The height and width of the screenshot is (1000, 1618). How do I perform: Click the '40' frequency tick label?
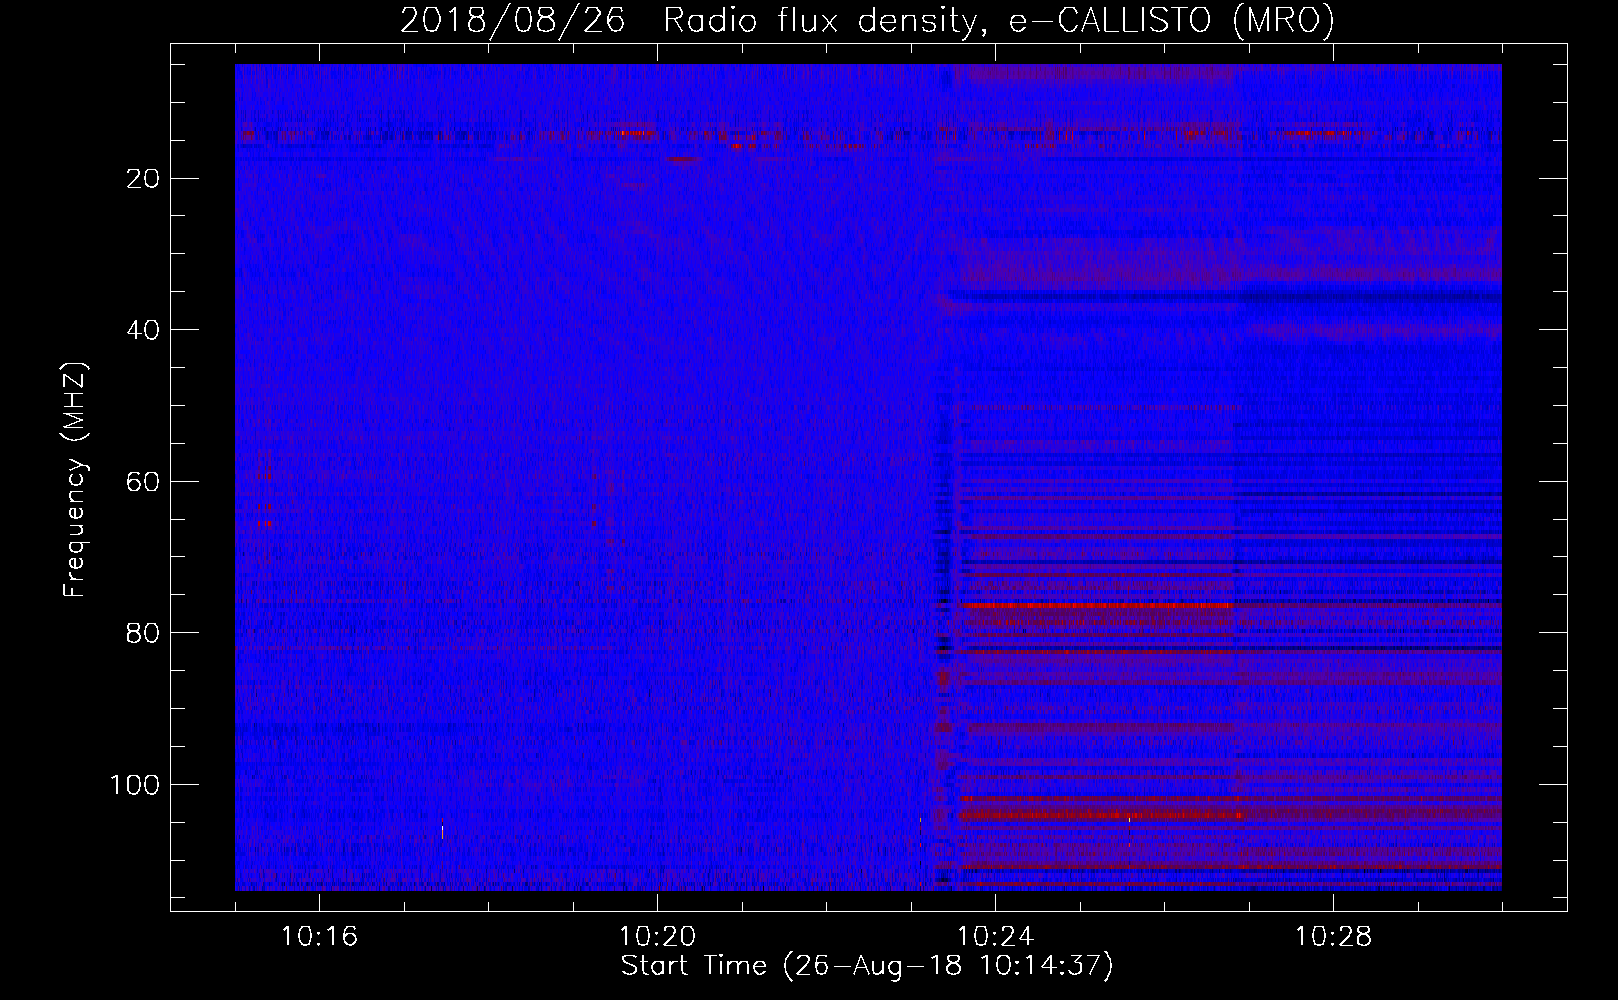(x=144, y=330)
